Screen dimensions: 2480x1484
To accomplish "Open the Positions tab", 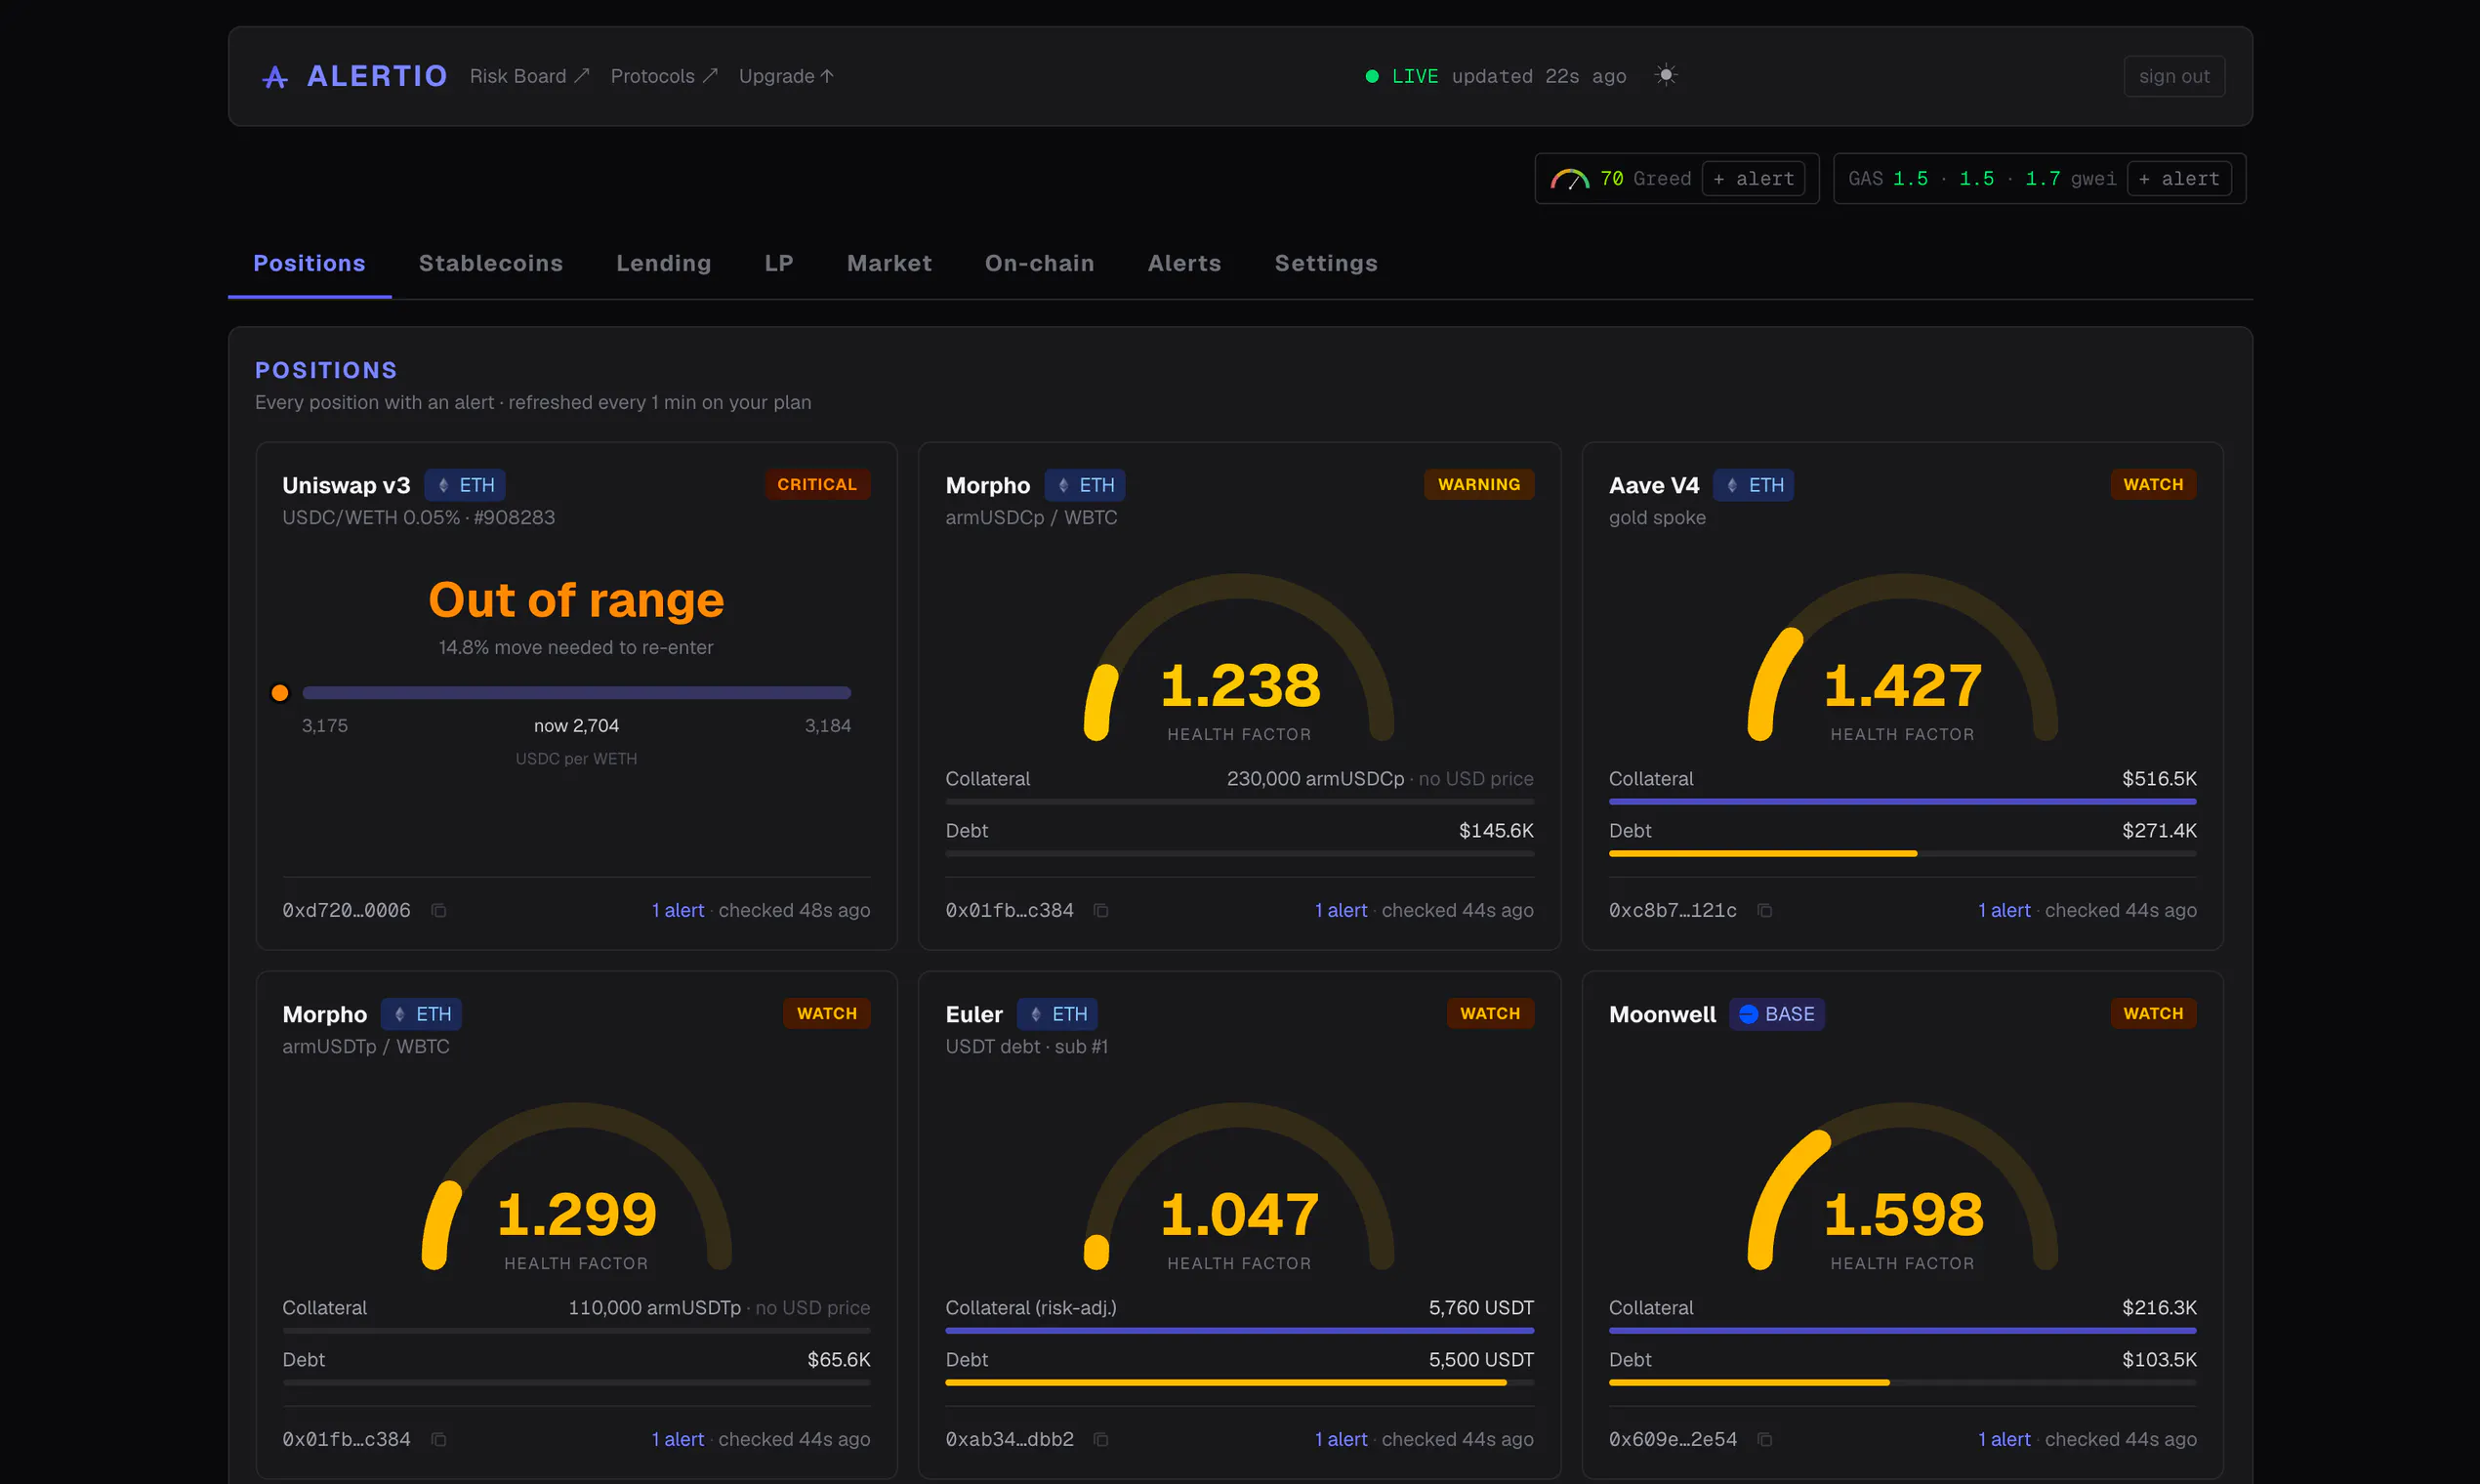I will pyautogui.click(x=309, y=263).
